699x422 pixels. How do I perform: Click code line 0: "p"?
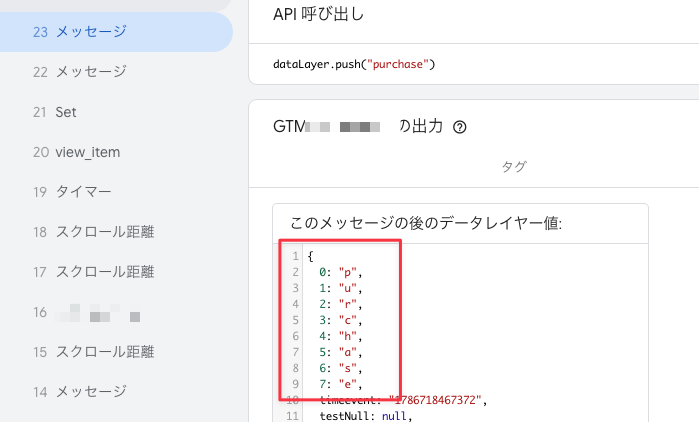(341, 272)
